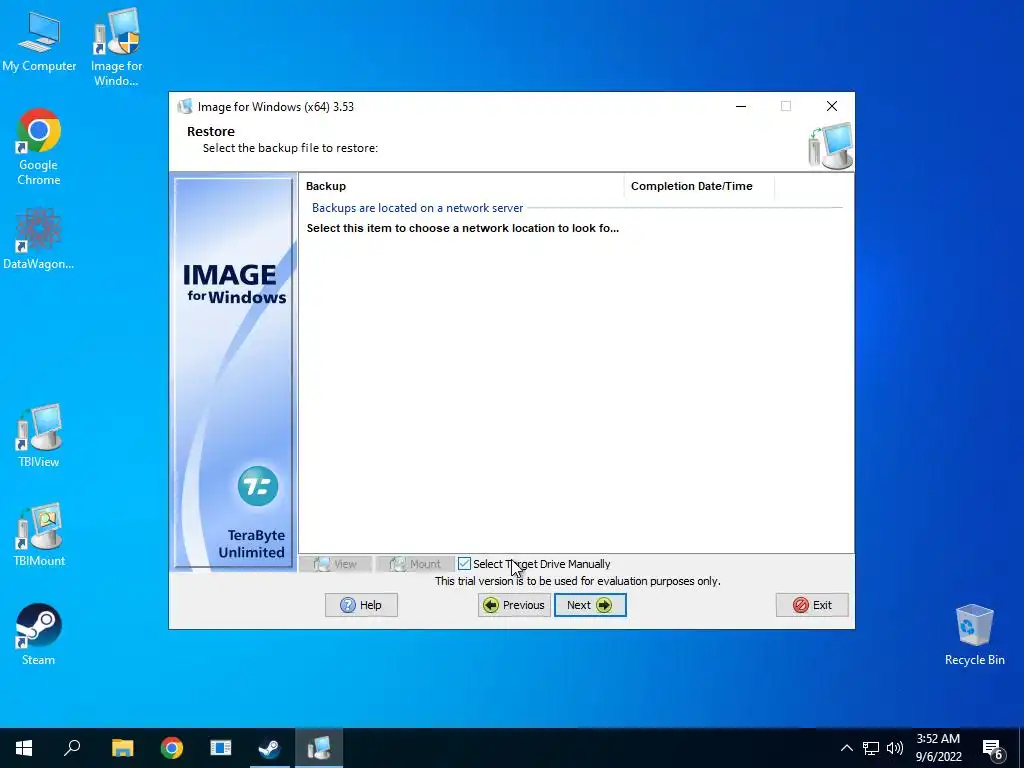Uncheck Select Target Drive Manually
1024x768 pixels.
click(x=464, y=564)
